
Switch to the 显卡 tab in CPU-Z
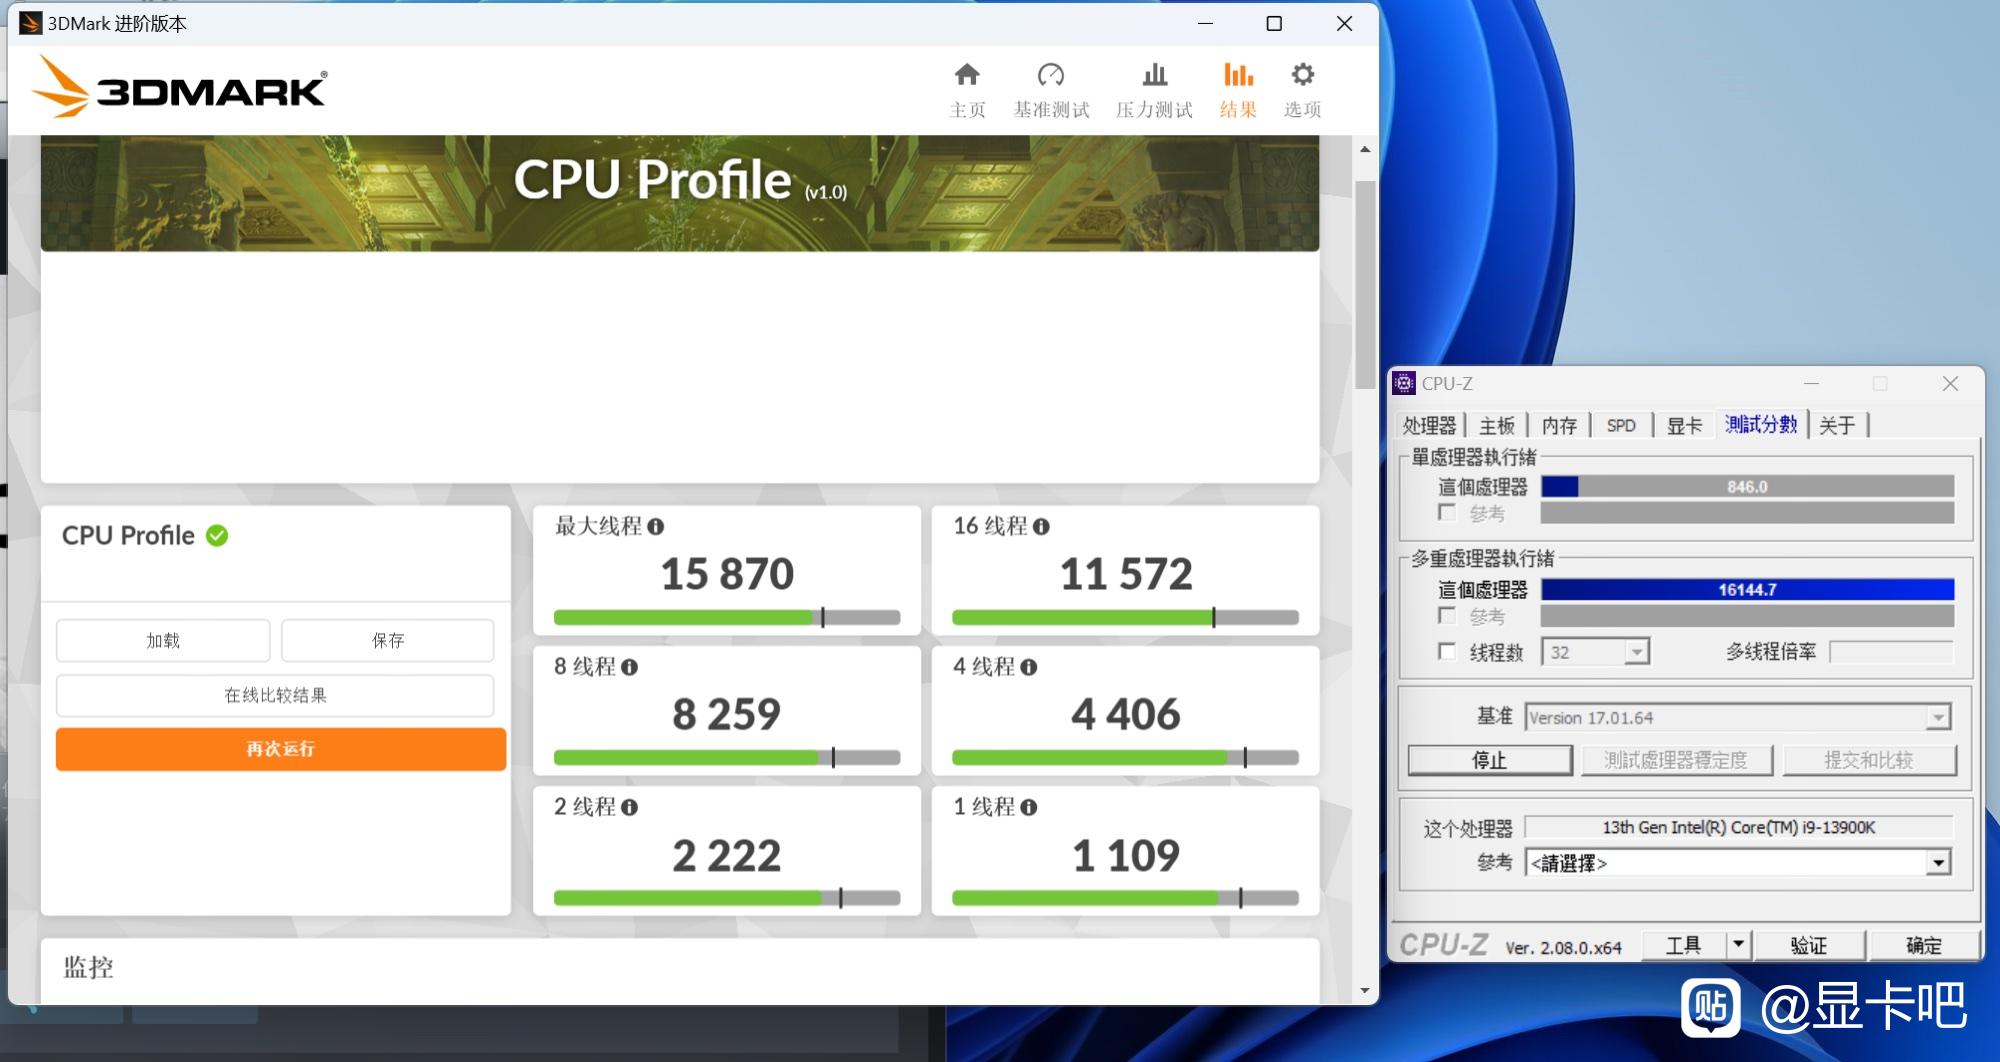[1684, 426]
